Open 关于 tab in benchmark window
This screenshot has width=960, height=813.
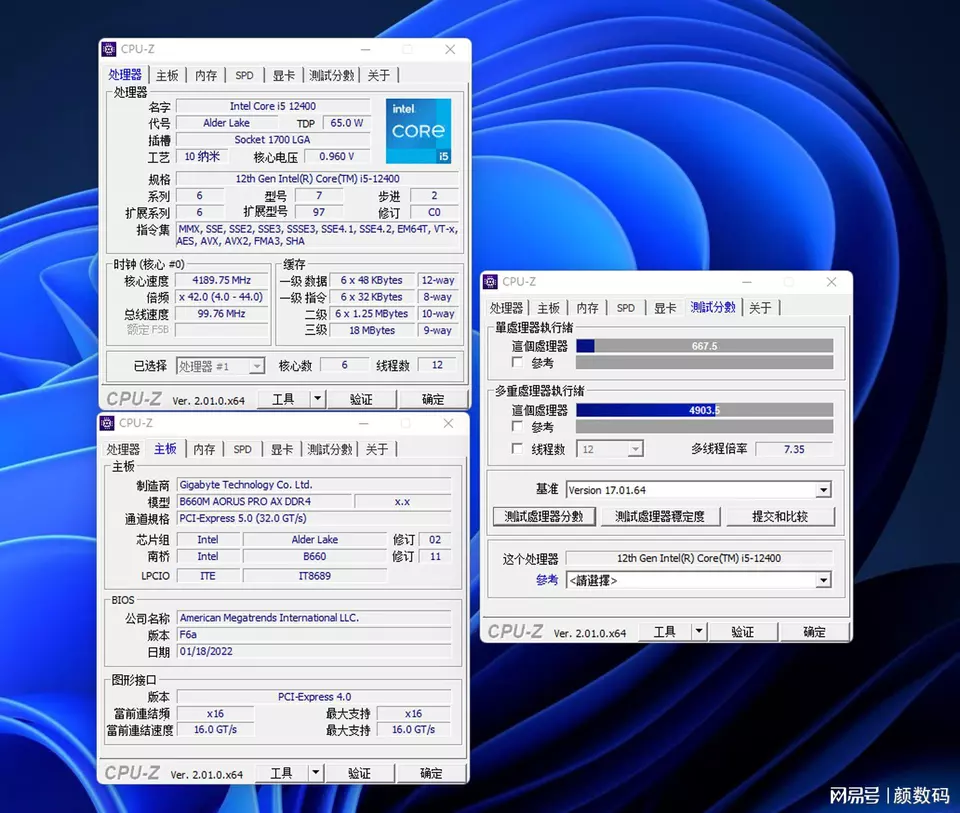pyautogui.click(x=760, y=308)
